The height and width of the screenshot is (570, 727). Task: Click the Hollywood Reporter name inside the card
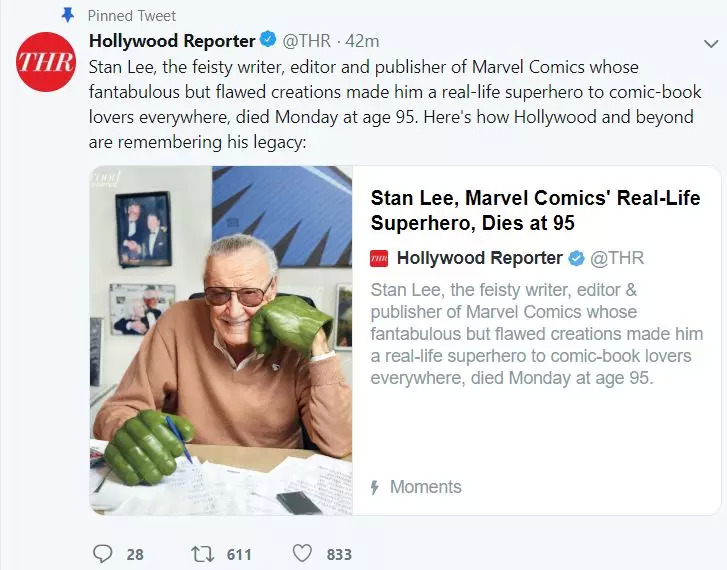point(480,258)
